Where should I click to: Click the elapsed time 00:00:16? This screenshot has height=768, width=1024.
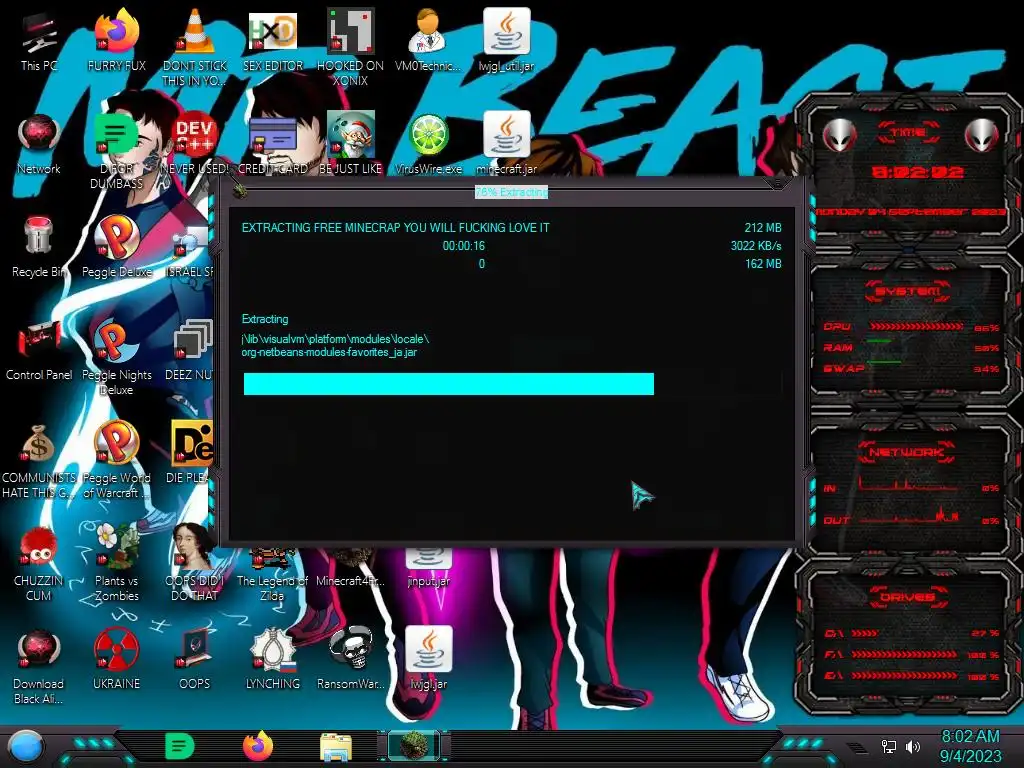point(464,246)
